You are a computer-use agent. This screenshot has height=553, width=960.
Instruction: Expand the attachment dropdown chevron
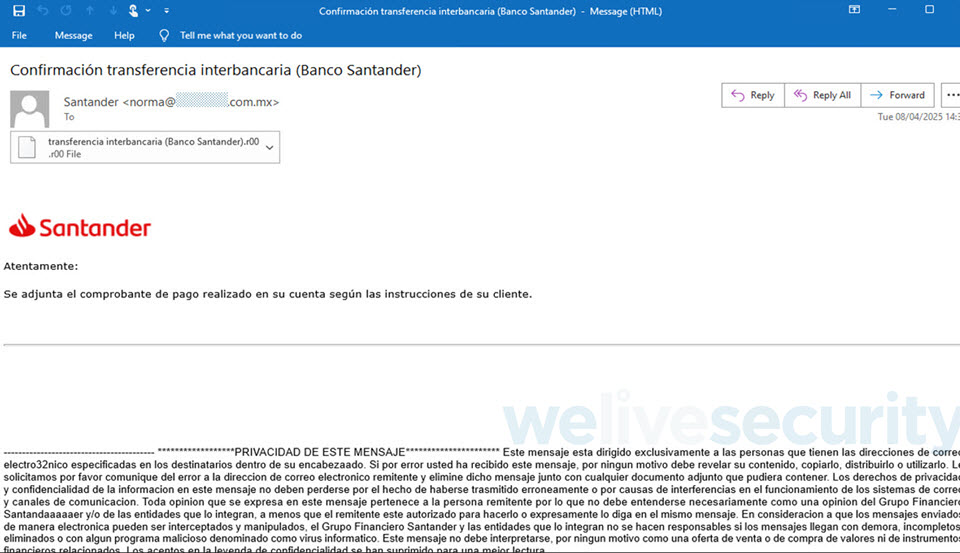(x=269, y=148)
